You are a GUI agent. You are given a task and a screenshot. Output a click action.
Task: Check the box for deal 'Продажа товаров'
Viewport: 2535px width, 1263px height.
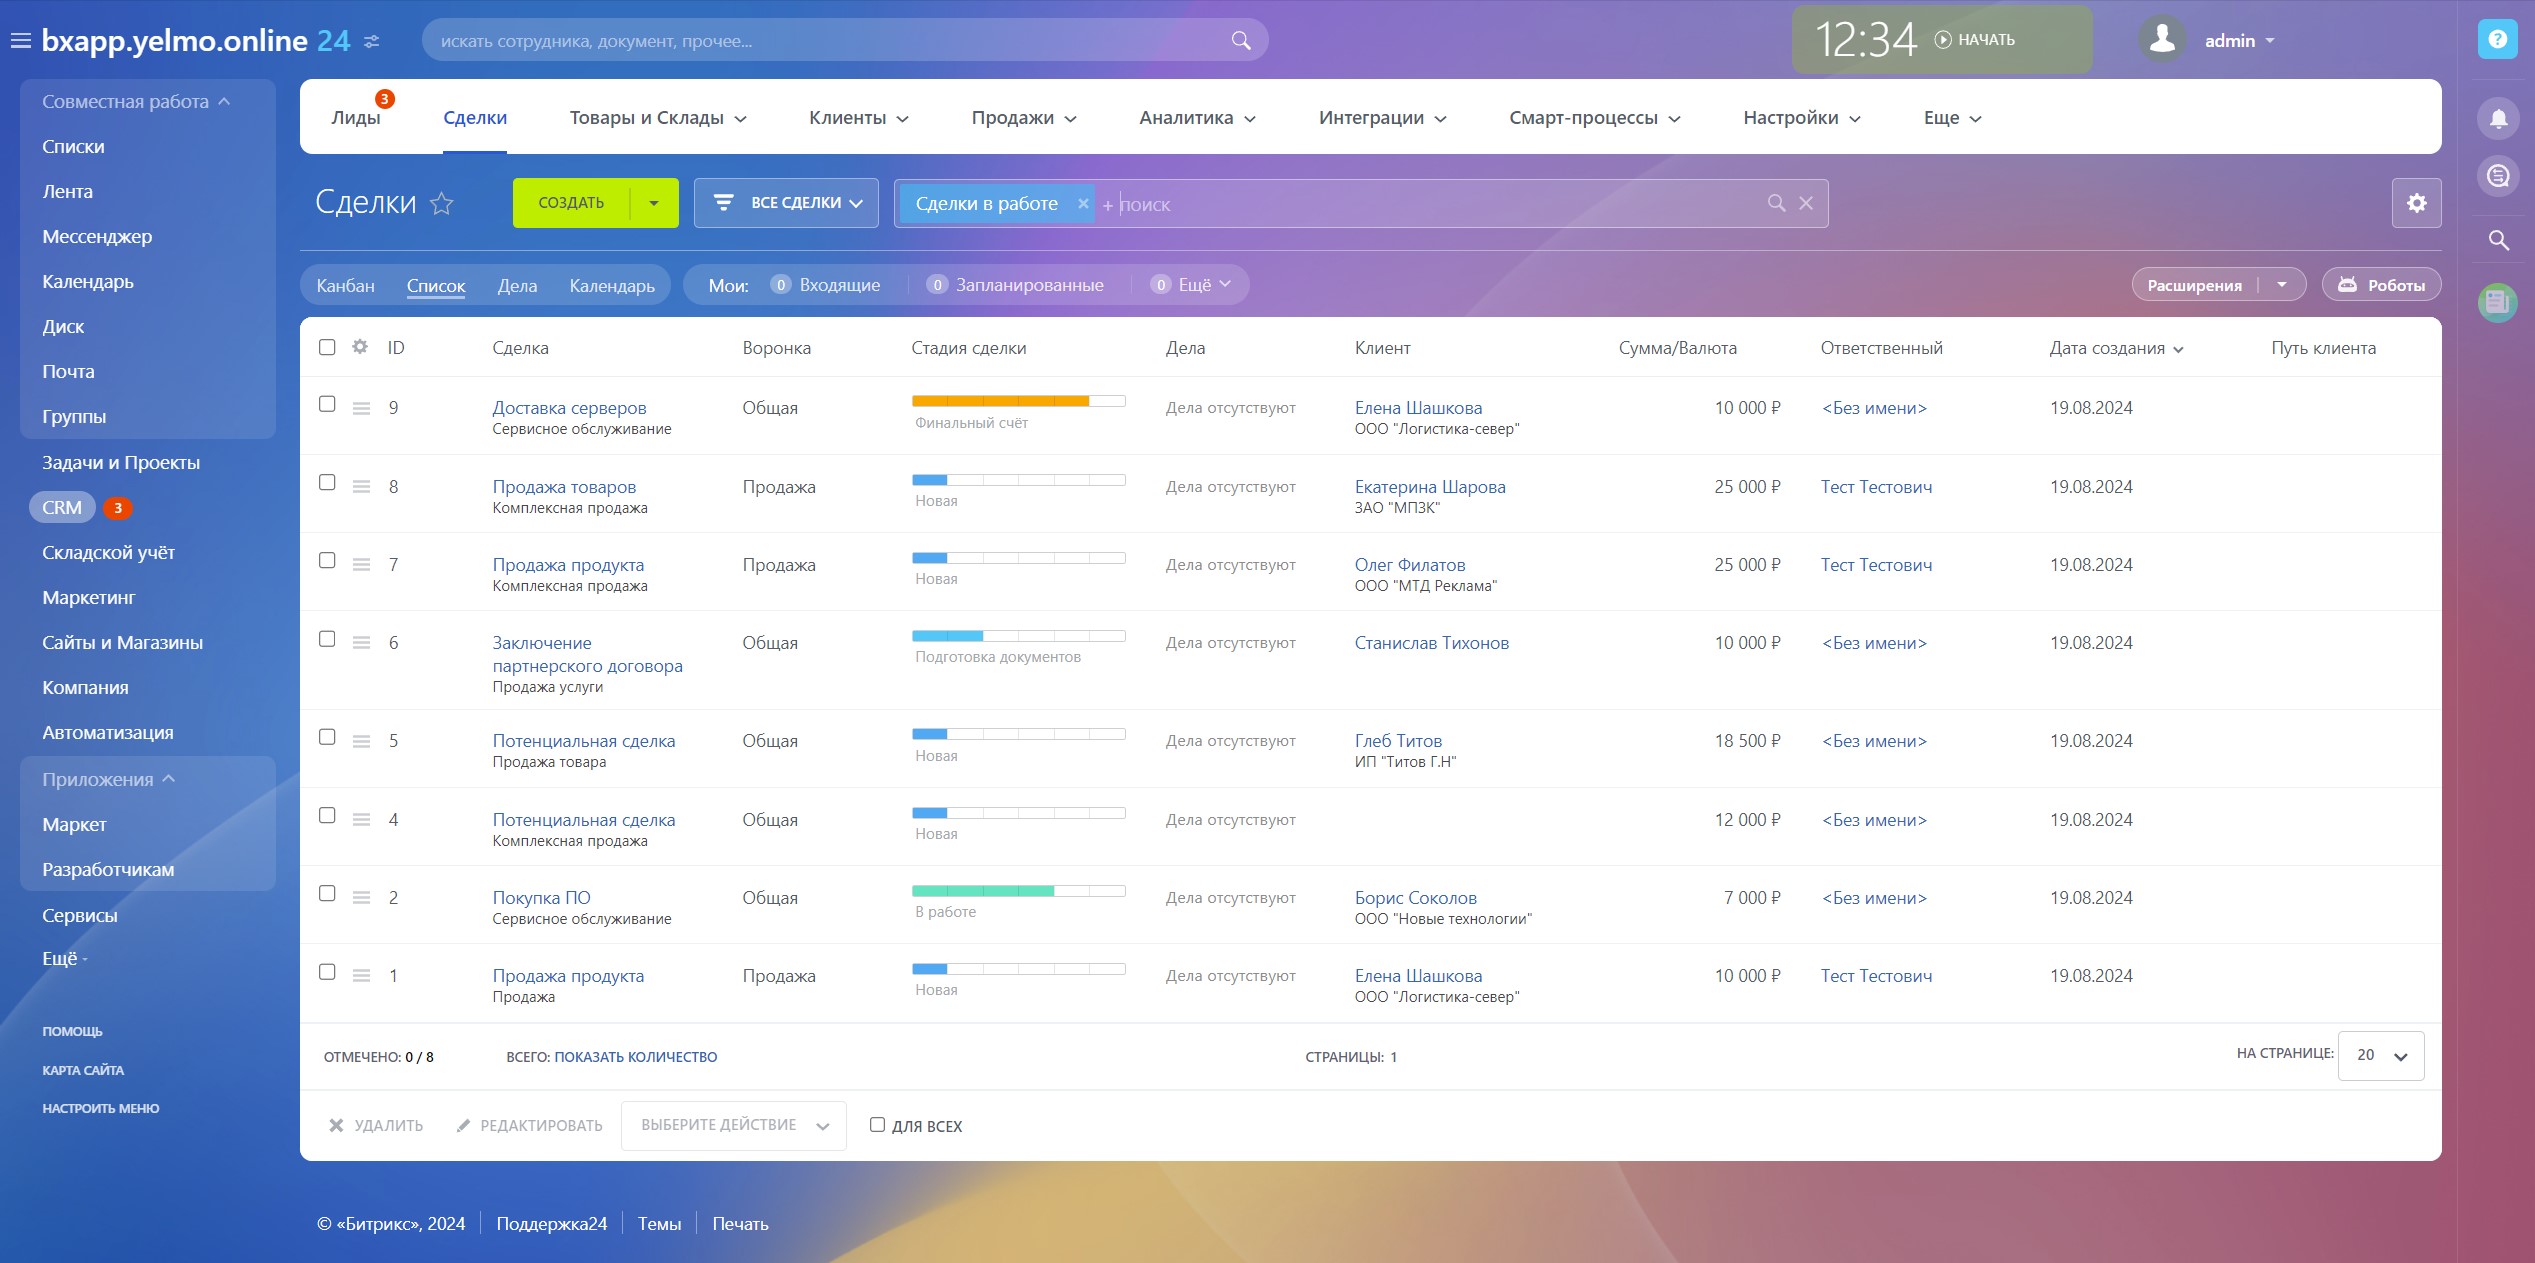coord(327,483)
